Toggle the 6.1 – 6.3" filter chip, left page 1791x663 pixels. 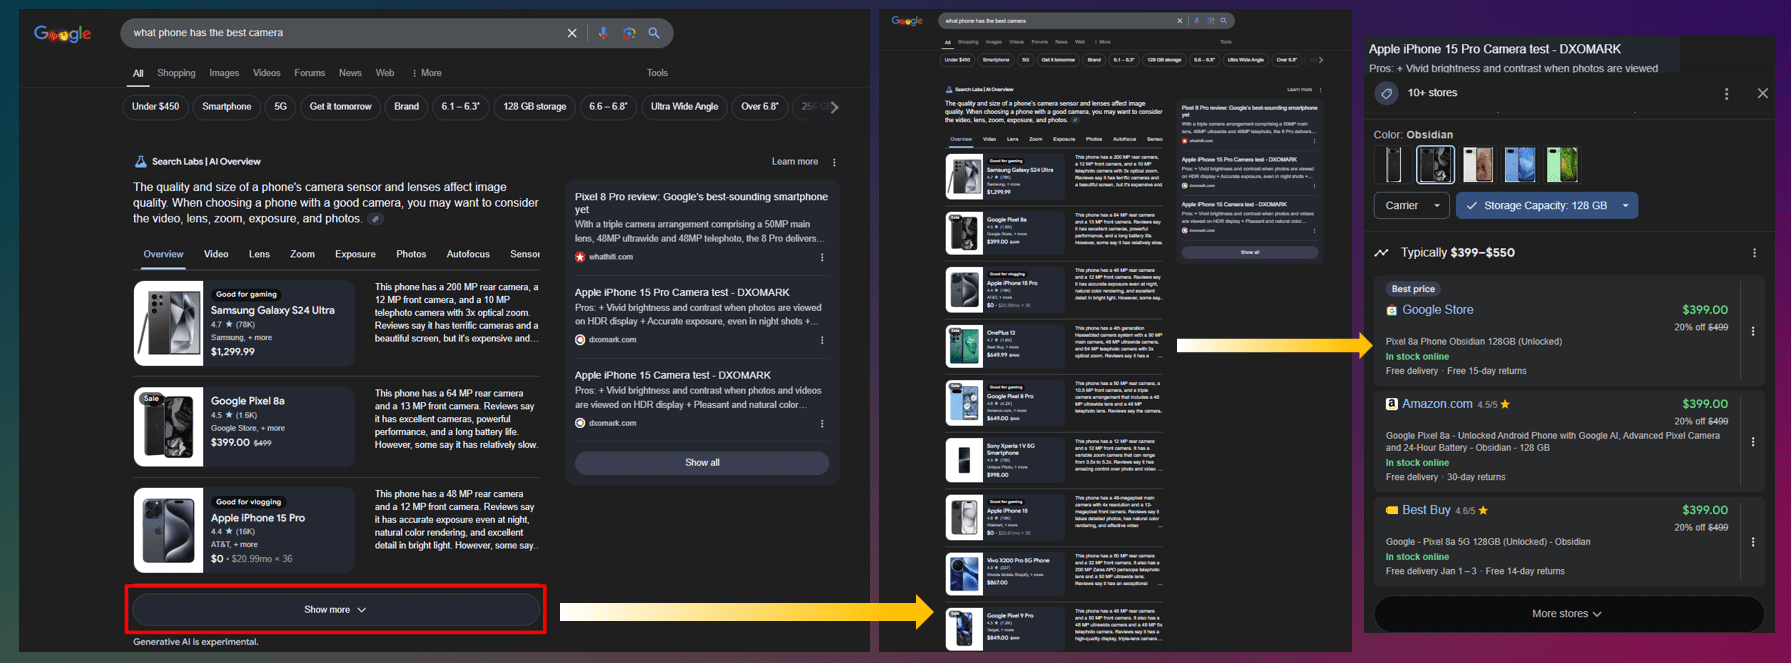[x=460, y=107]
